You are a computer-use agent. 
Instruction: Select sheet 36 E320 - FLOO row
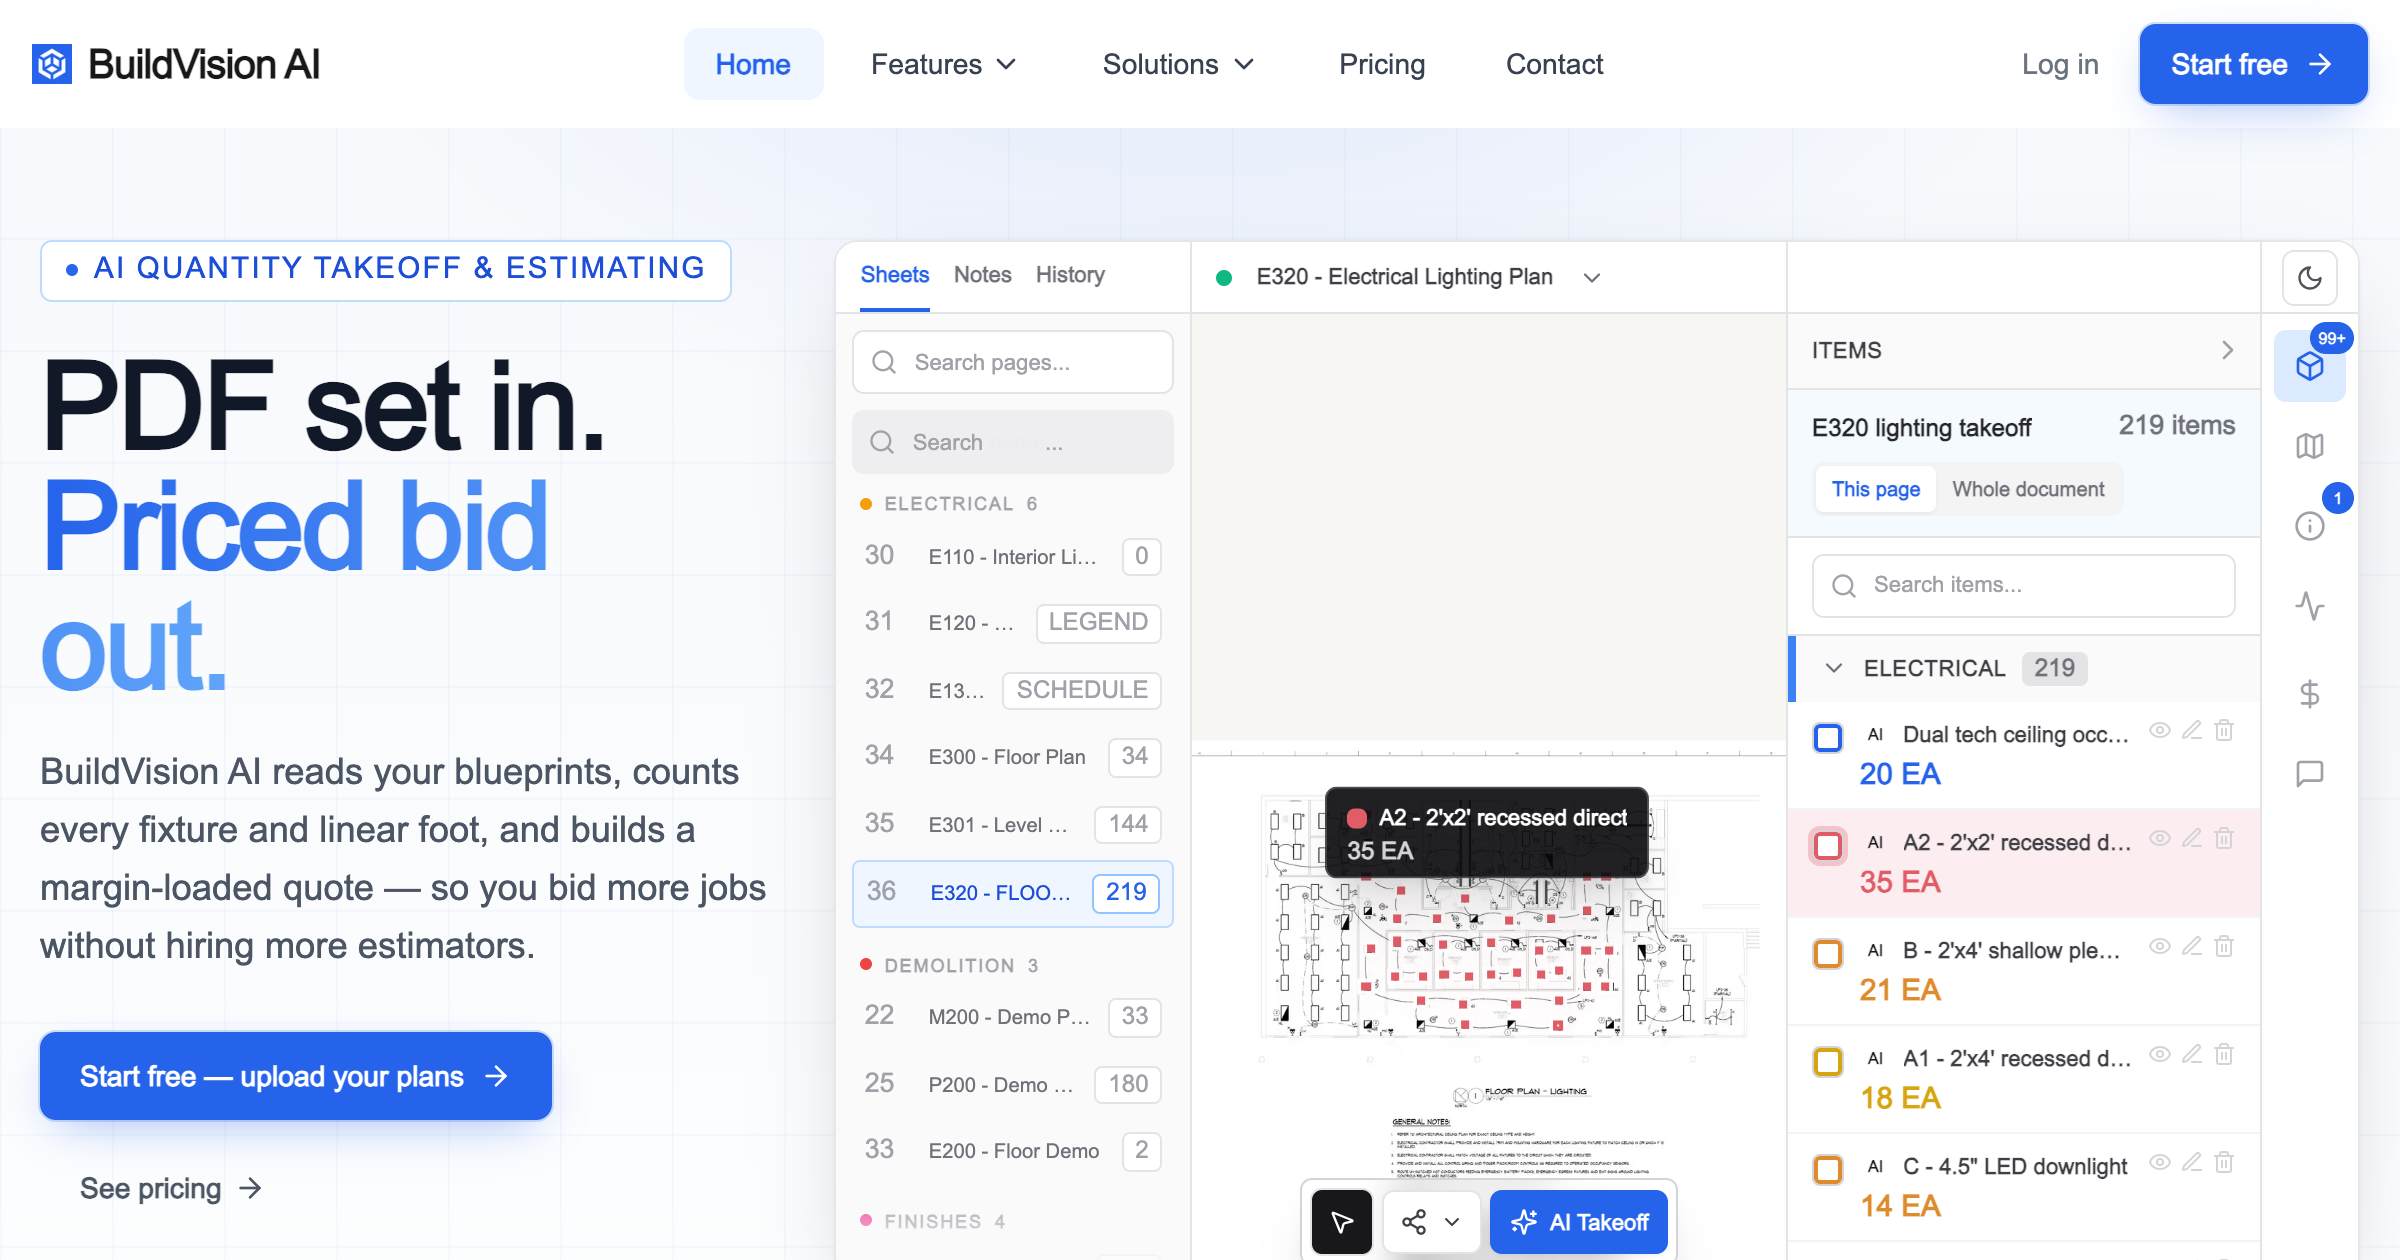click(1012, 893)
